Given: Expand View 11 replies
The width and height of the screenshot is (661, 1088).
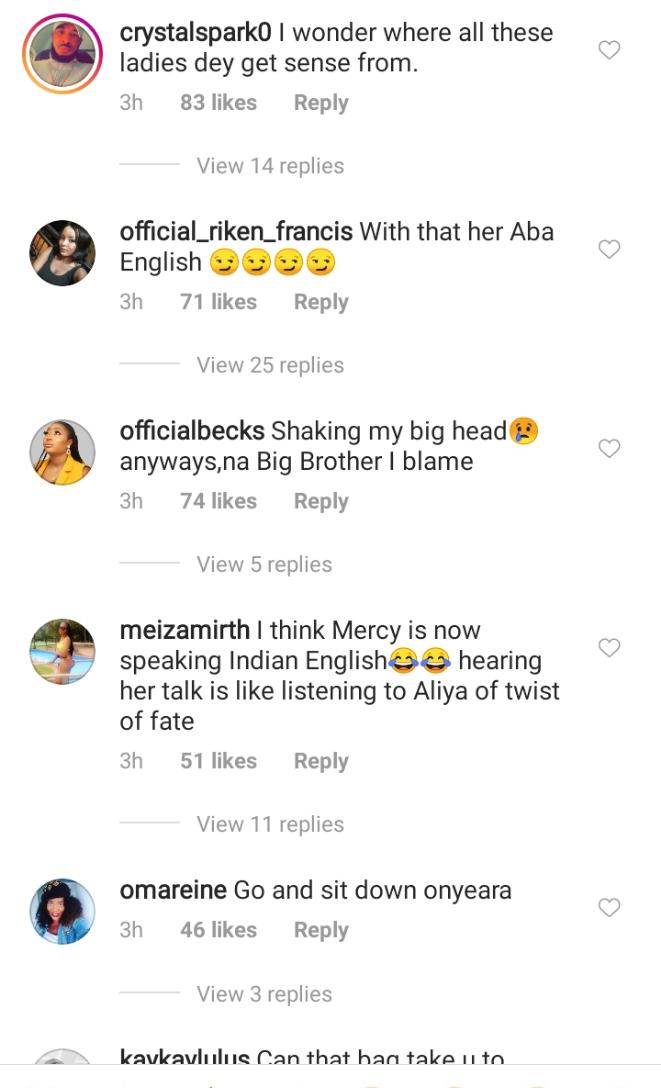Looking at the screenshot, I should click(x=270, y=824).
